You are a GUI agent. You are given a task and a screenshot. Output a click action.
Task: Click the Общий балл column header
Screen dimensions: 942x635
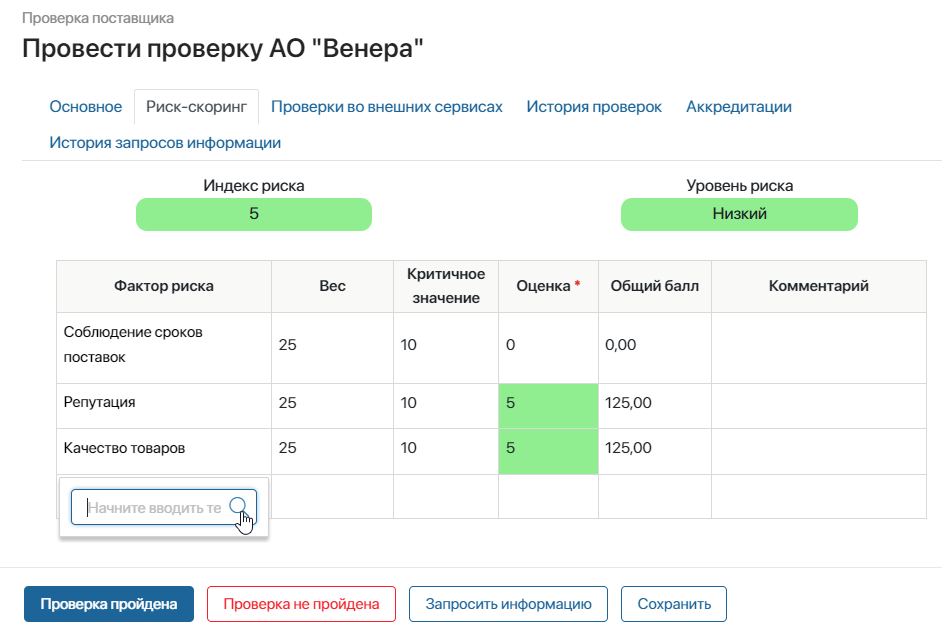tap(654, 286)
